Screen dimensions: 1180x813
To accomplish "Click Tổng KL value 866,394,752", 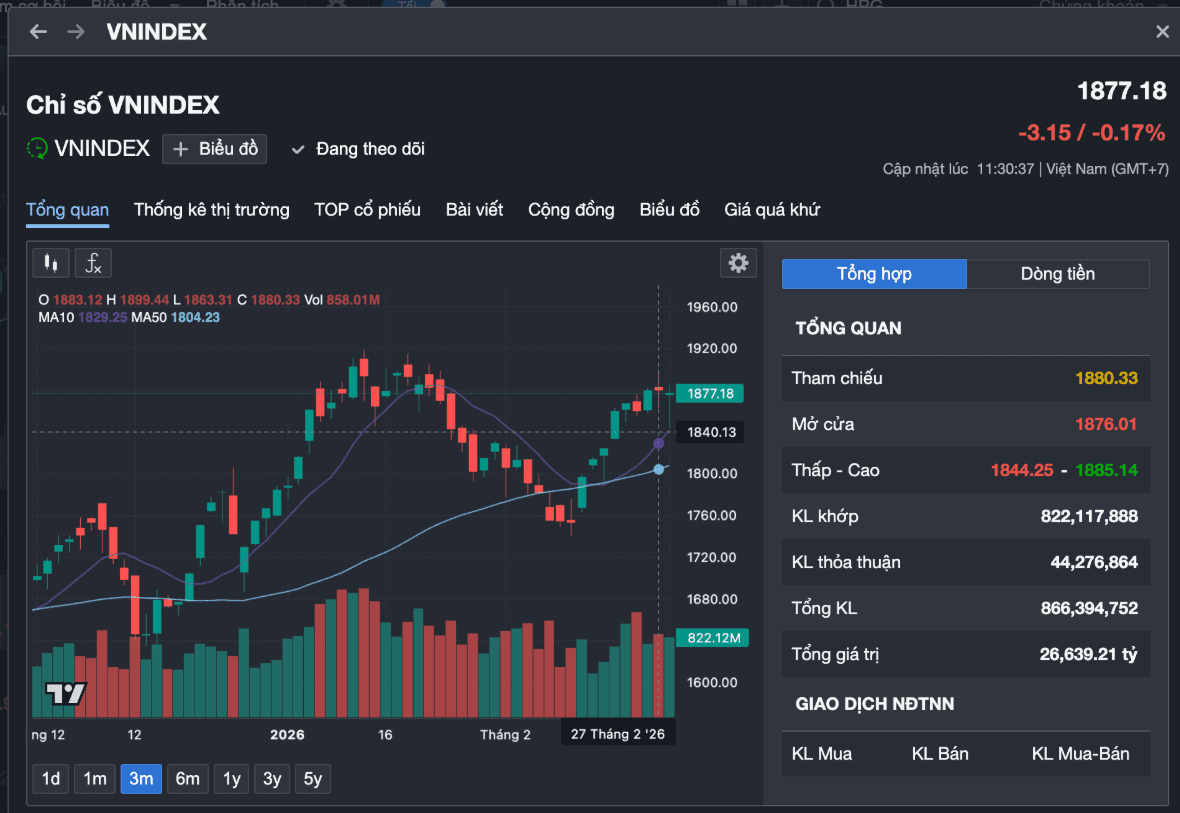I will click(x=1089, y=608).
